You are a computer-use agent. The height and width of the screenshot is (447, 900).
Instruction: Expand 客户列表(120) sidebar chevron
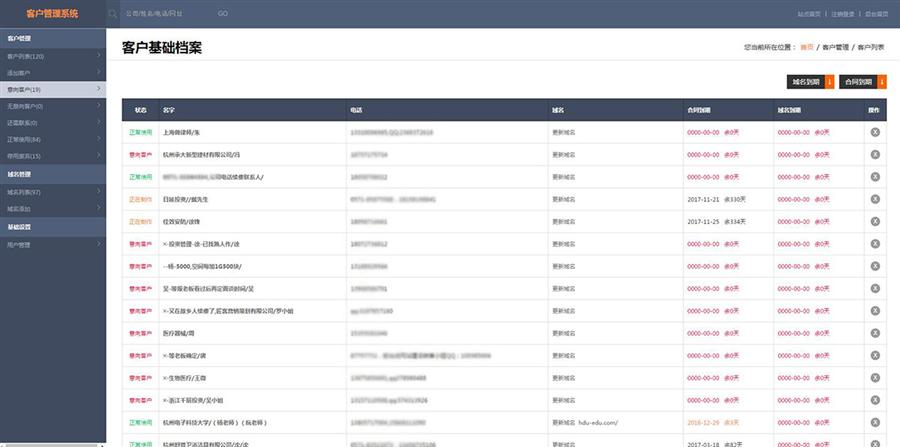(99, 56)
